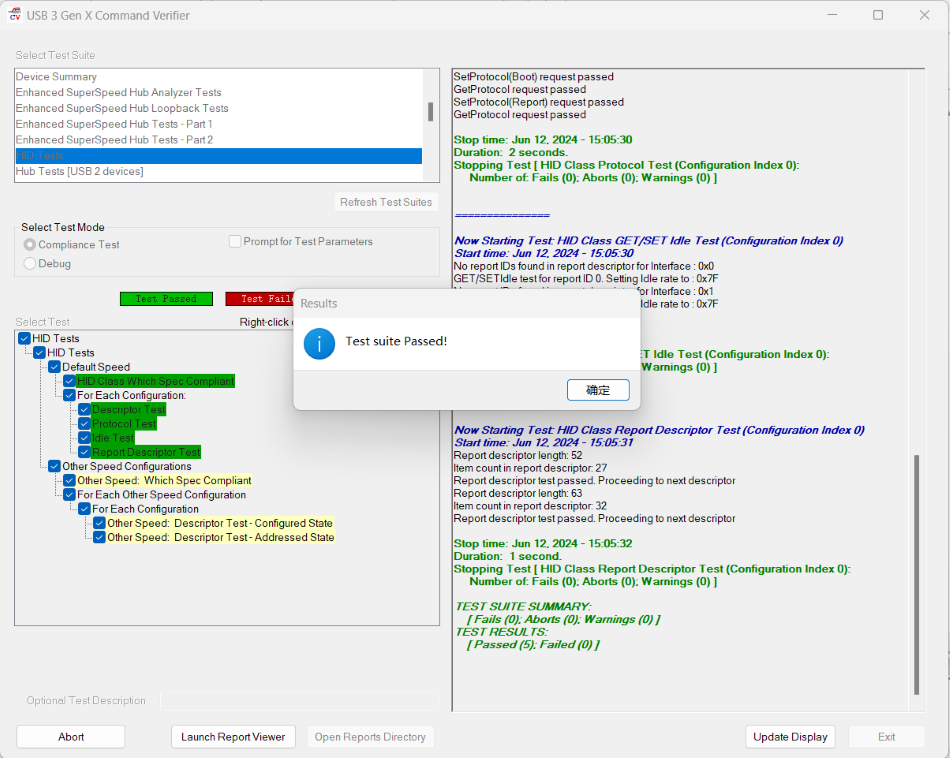The width and height of the screenshot is (950, 758).
Task: Select Other Speed Configurations tree label
Action: 127,466
